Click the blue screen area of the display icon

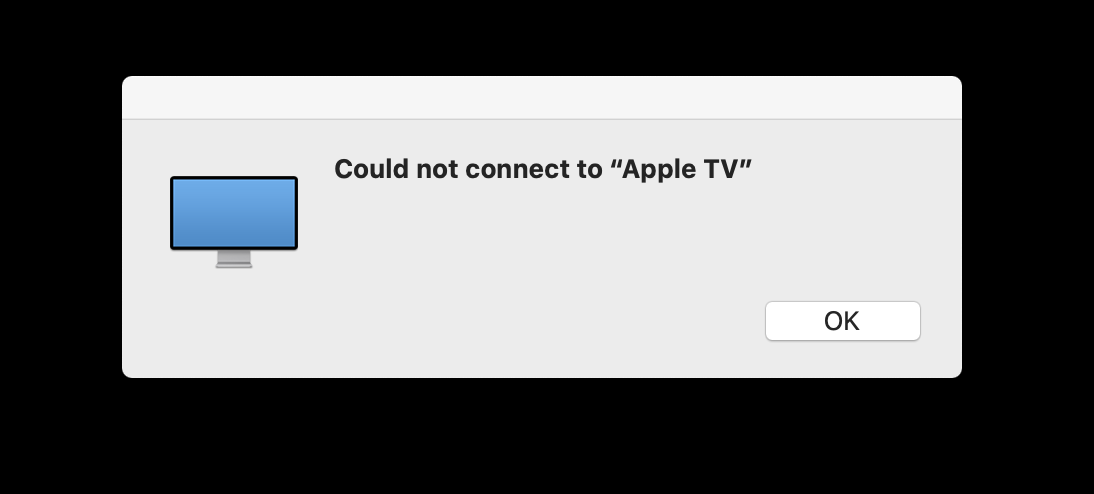tap(234, 213)
